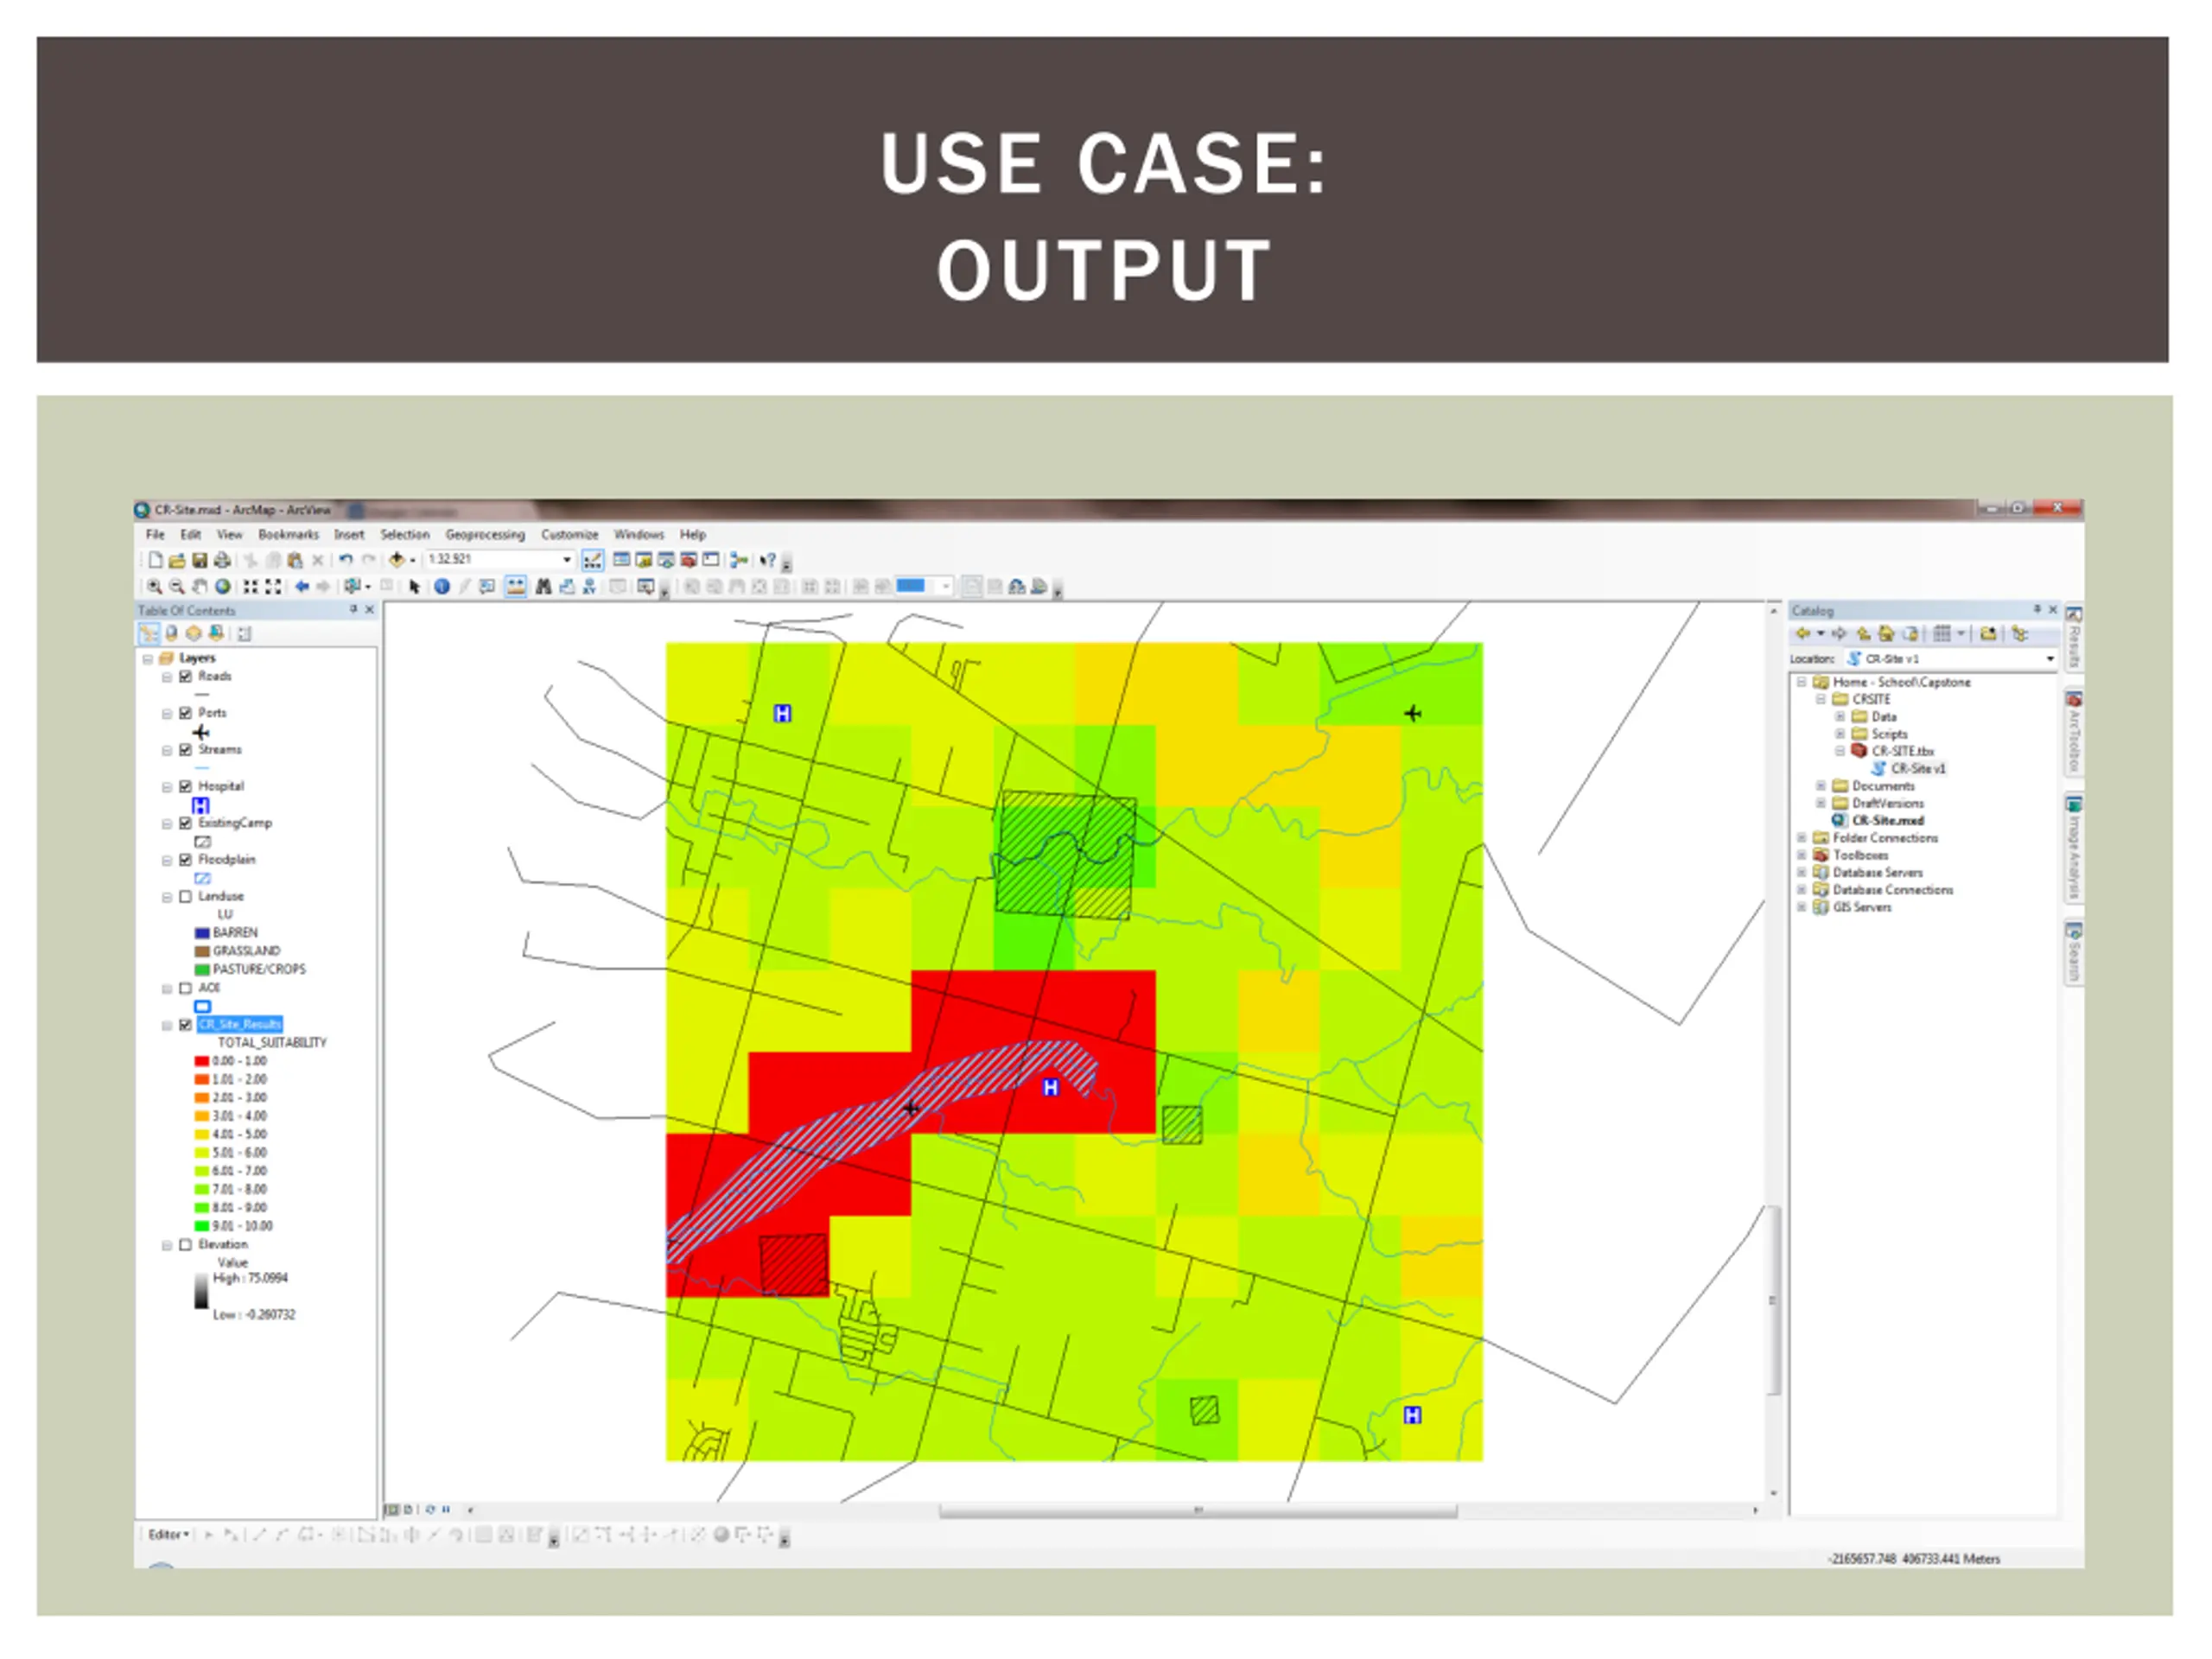The width and height of the screenshot is (2212, 1659).
Task: Collapse the CRSITE folder in Catalog
Action: click(1821, 699)
